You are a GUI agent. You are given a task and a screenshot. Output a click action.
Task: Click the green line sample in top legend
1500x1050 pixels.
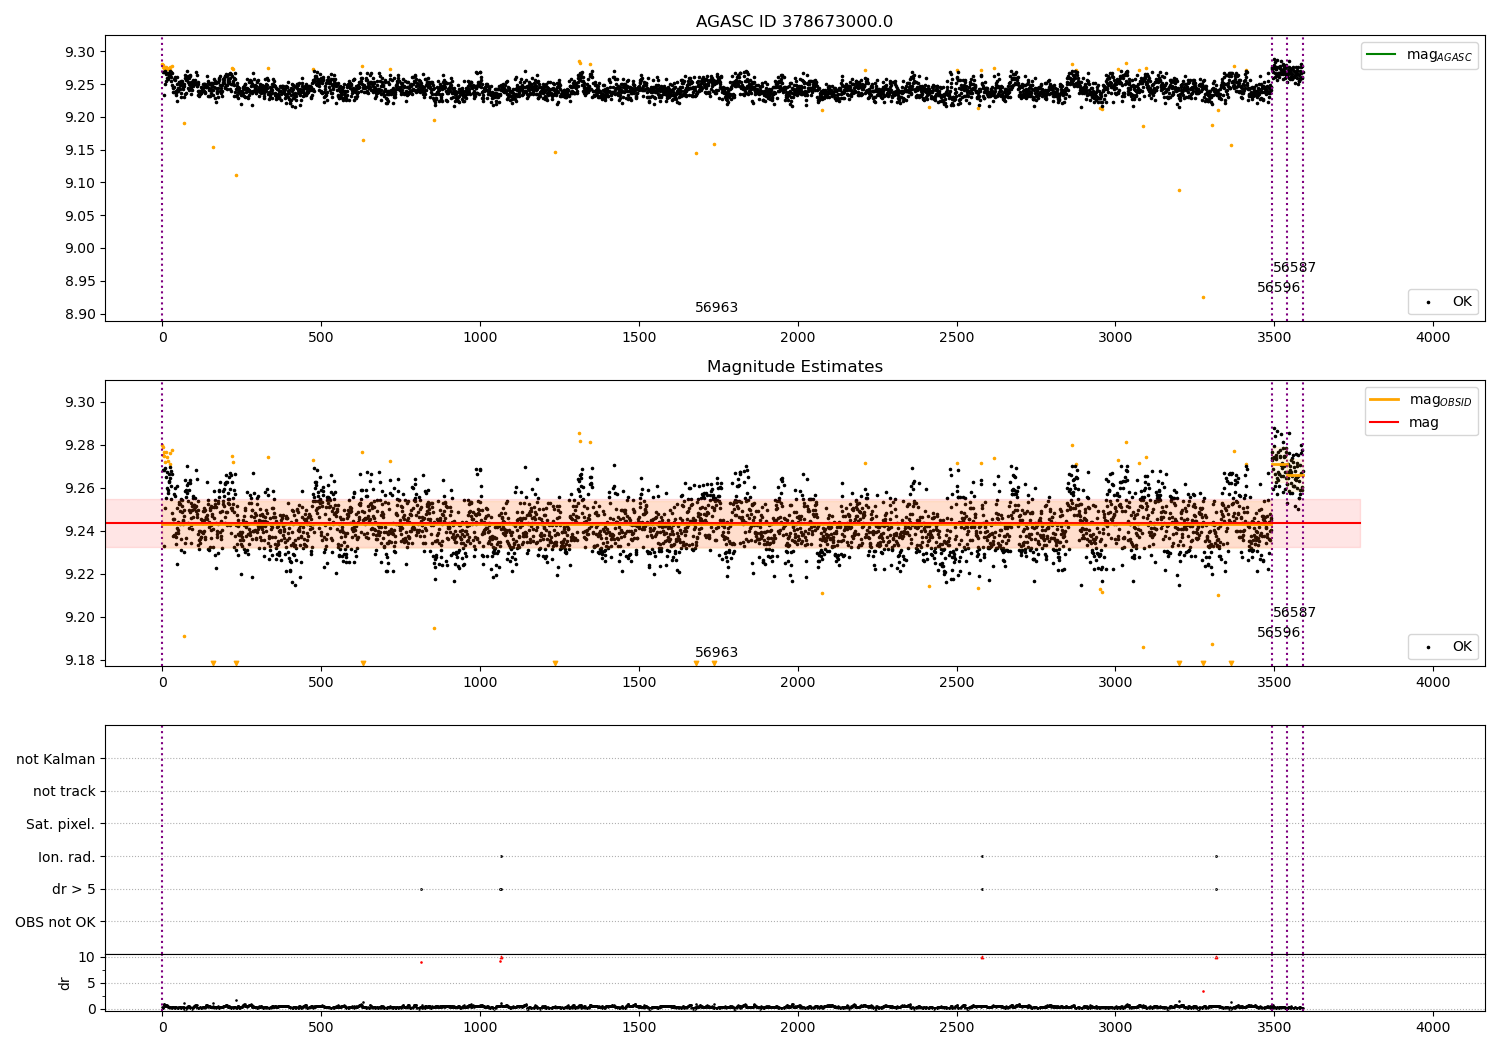coord(1382,54)
